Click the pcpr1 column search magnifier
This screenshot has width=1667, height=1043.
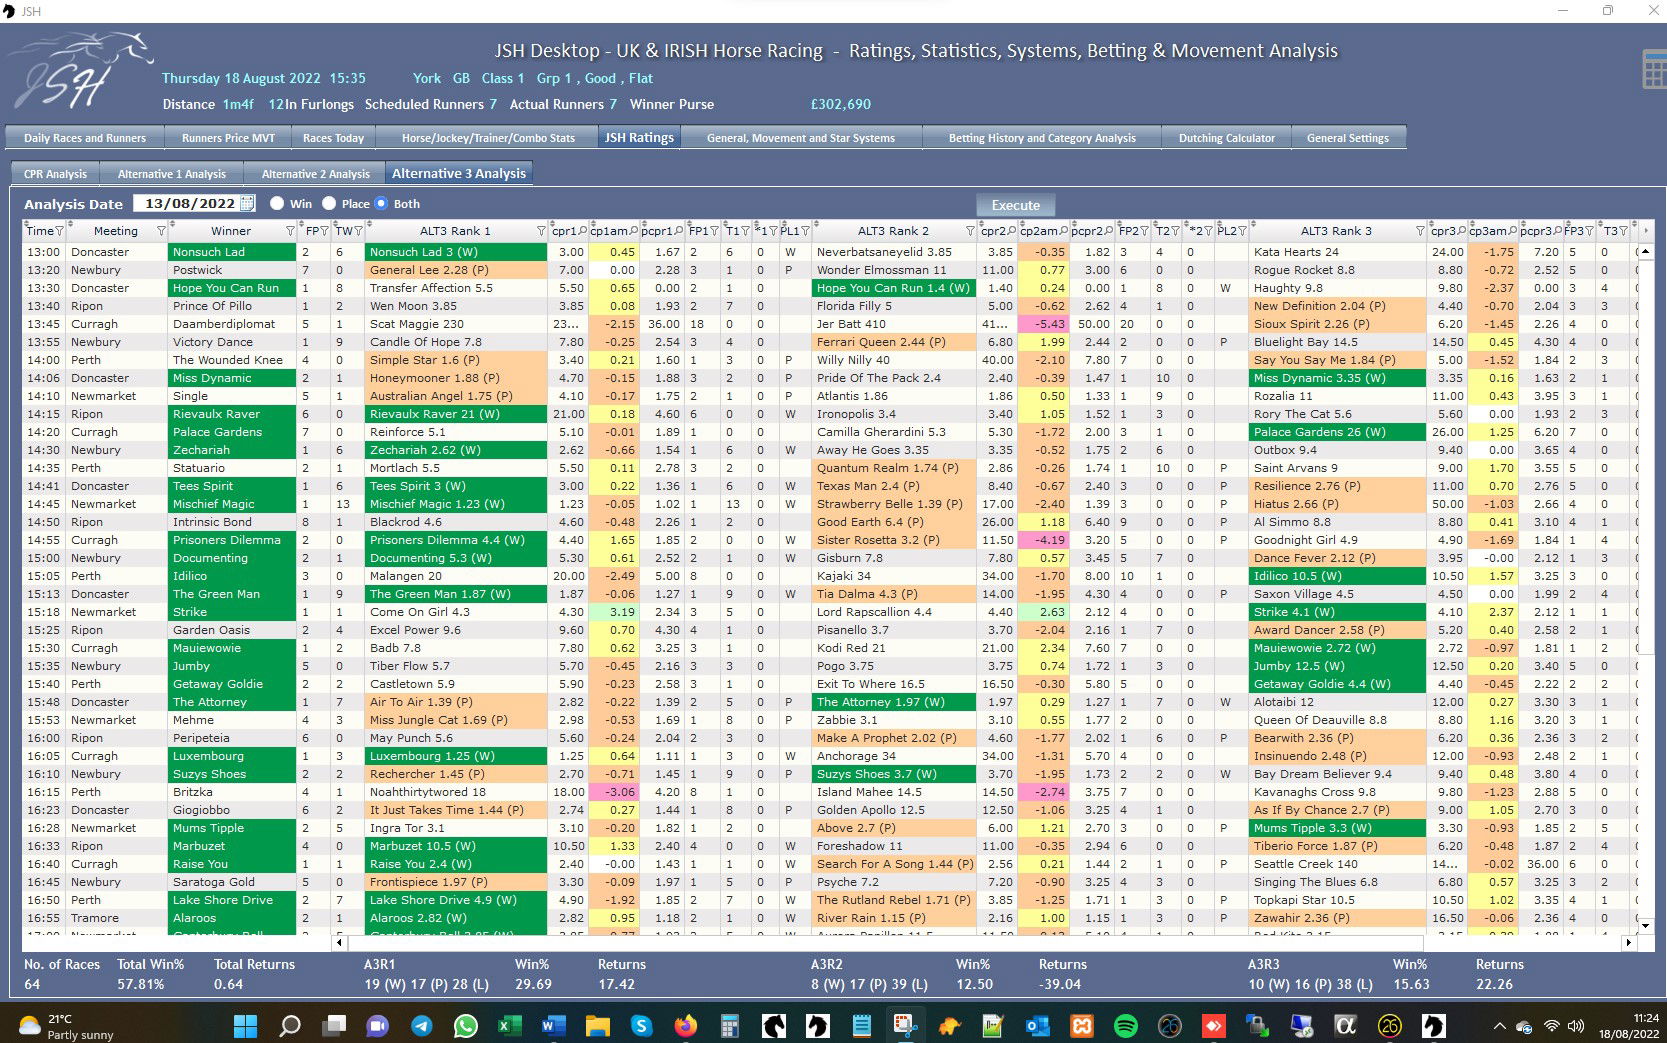(680, 231)
